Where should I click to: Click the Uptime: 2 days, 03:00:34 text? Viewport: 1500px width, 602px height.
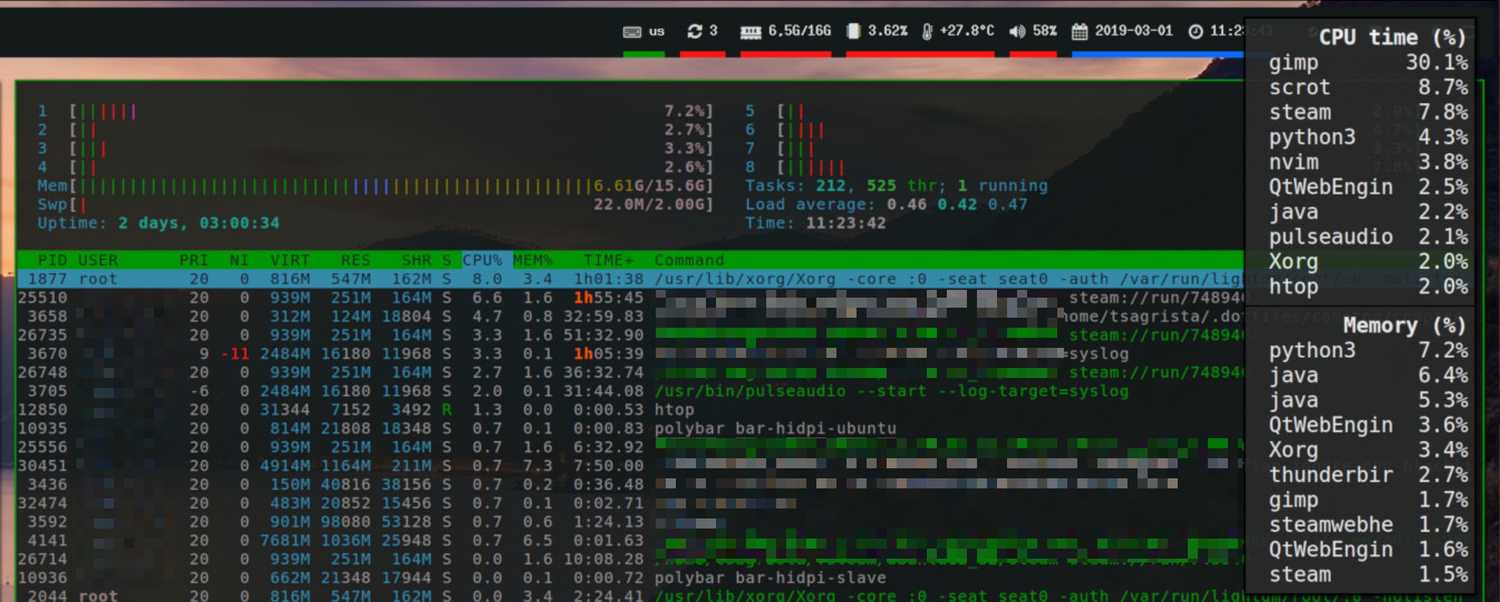159,223
